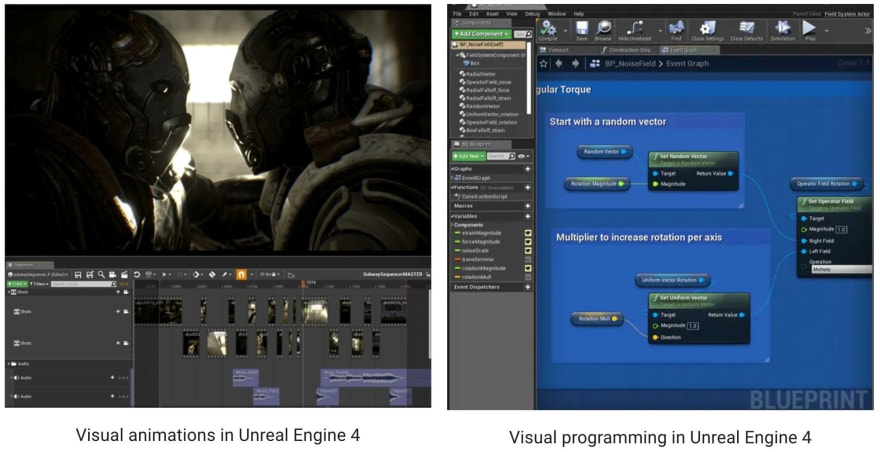Open My Blueprint eye view options
Viewport: 880px width, 452px height.
pos(522,156)
